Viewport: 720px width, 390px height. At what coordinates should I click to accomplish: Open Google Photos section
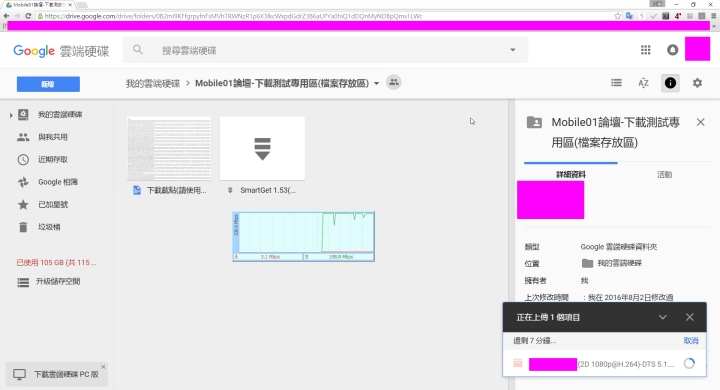click(x=57, y=182)
